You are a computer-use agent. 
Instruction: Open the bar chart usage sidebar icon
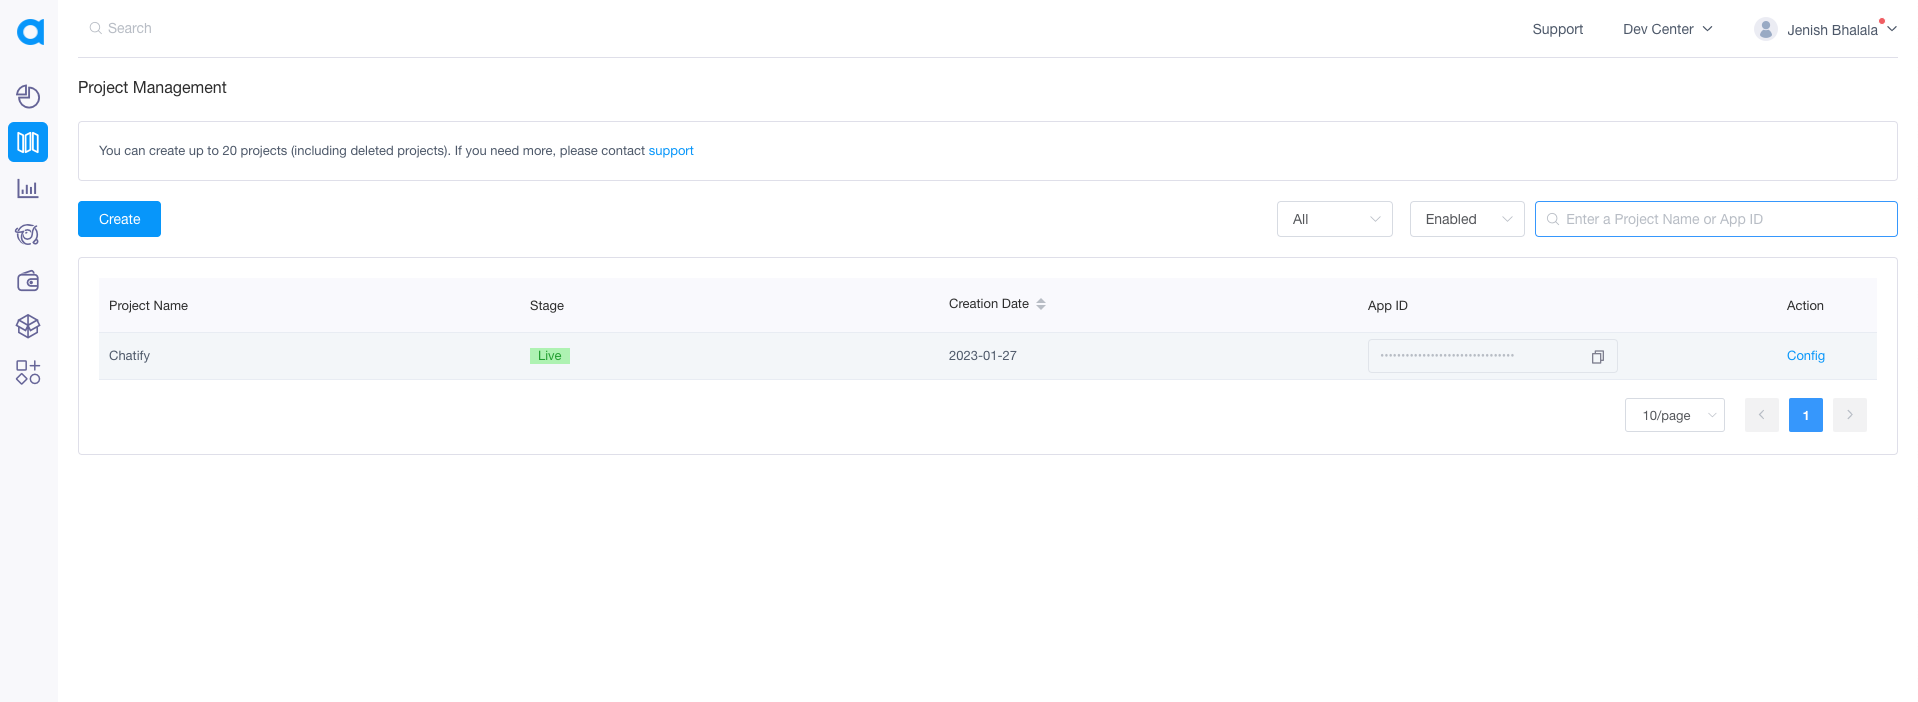tap(28, 188)
